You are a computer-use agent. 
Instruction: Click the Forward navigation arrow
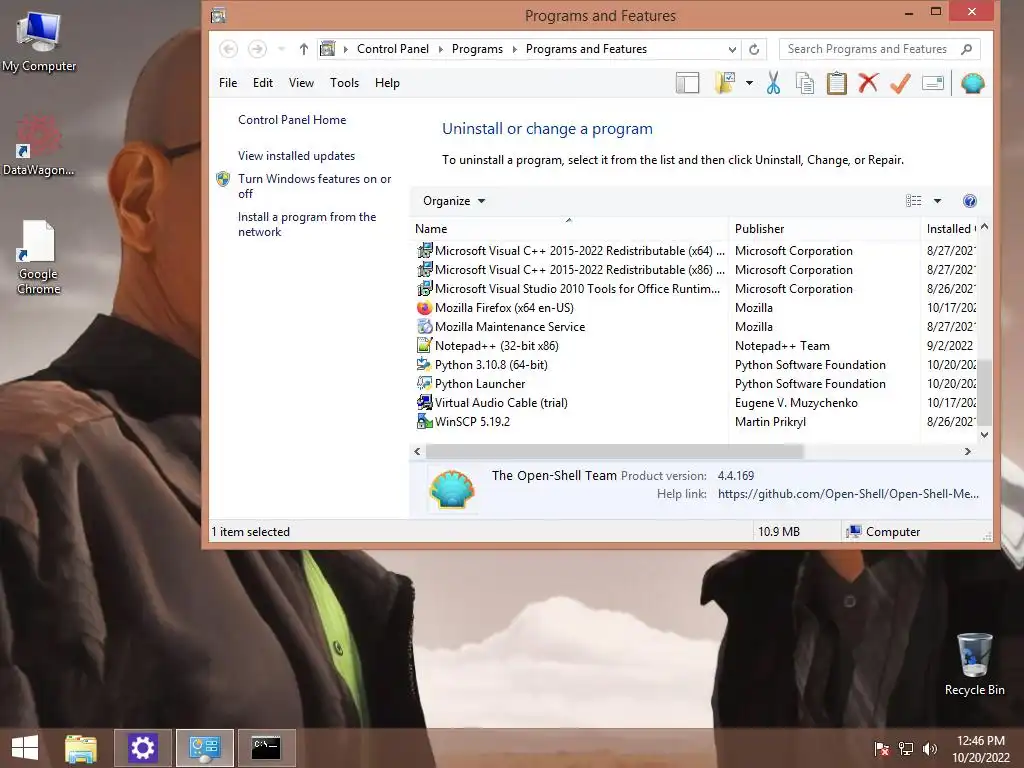point(257,49)
